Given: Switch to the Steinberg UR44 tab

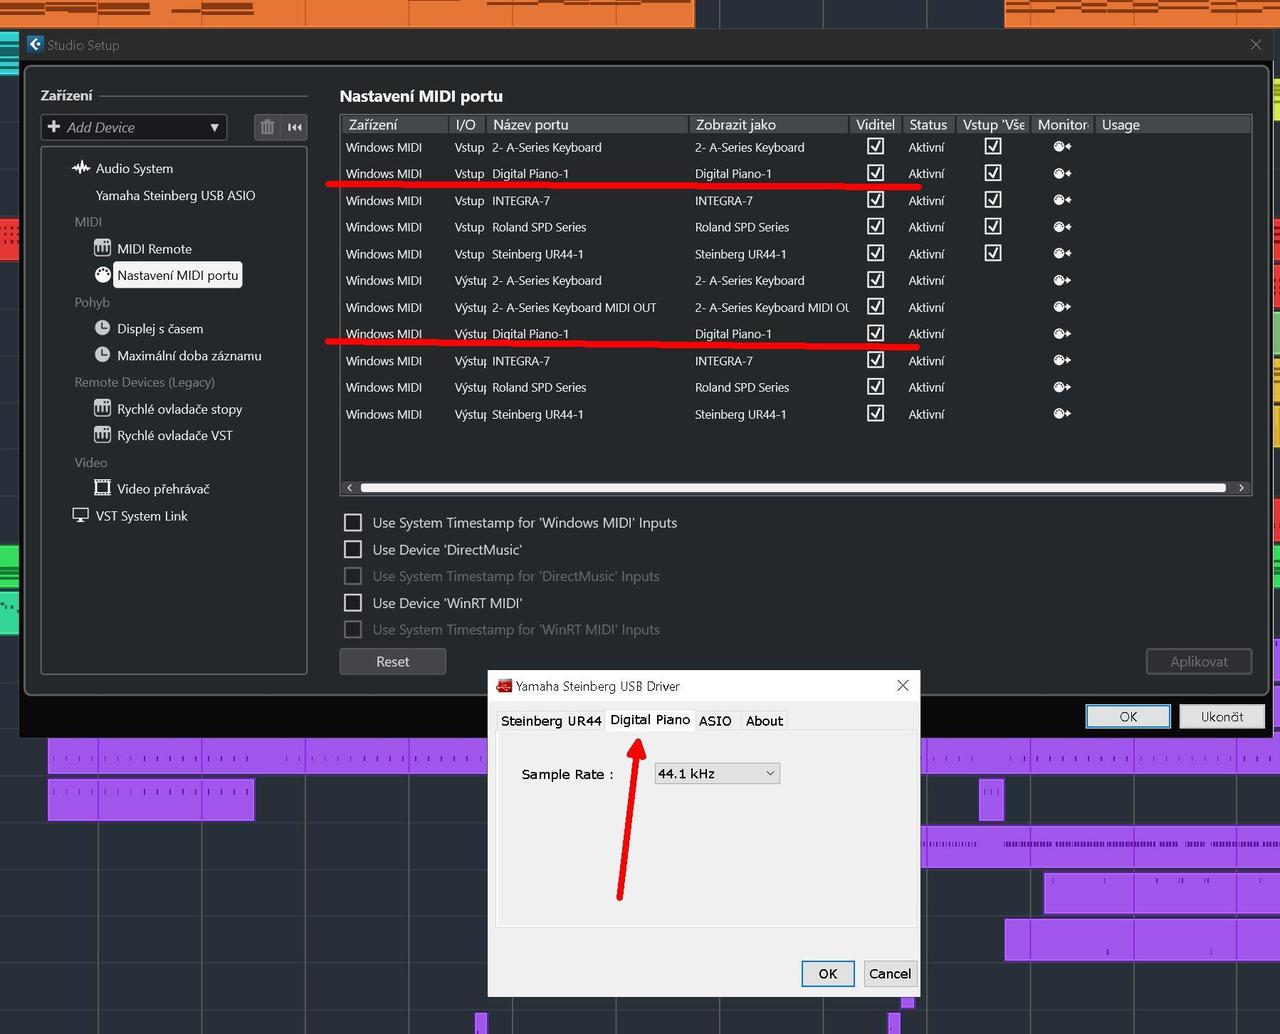Looking at the screenshot, I should coord(551,721).
